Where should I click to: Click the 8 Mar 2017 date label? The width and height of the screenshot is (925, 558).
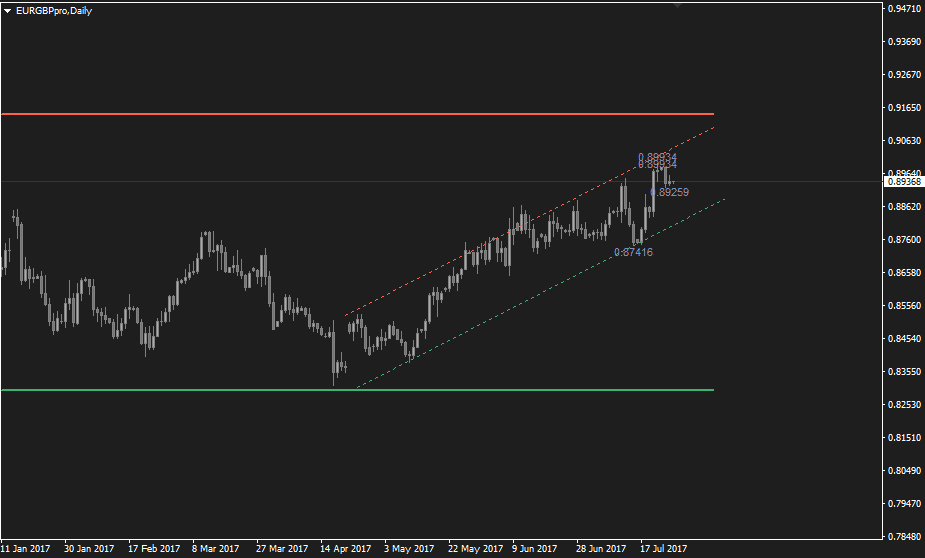215,549
